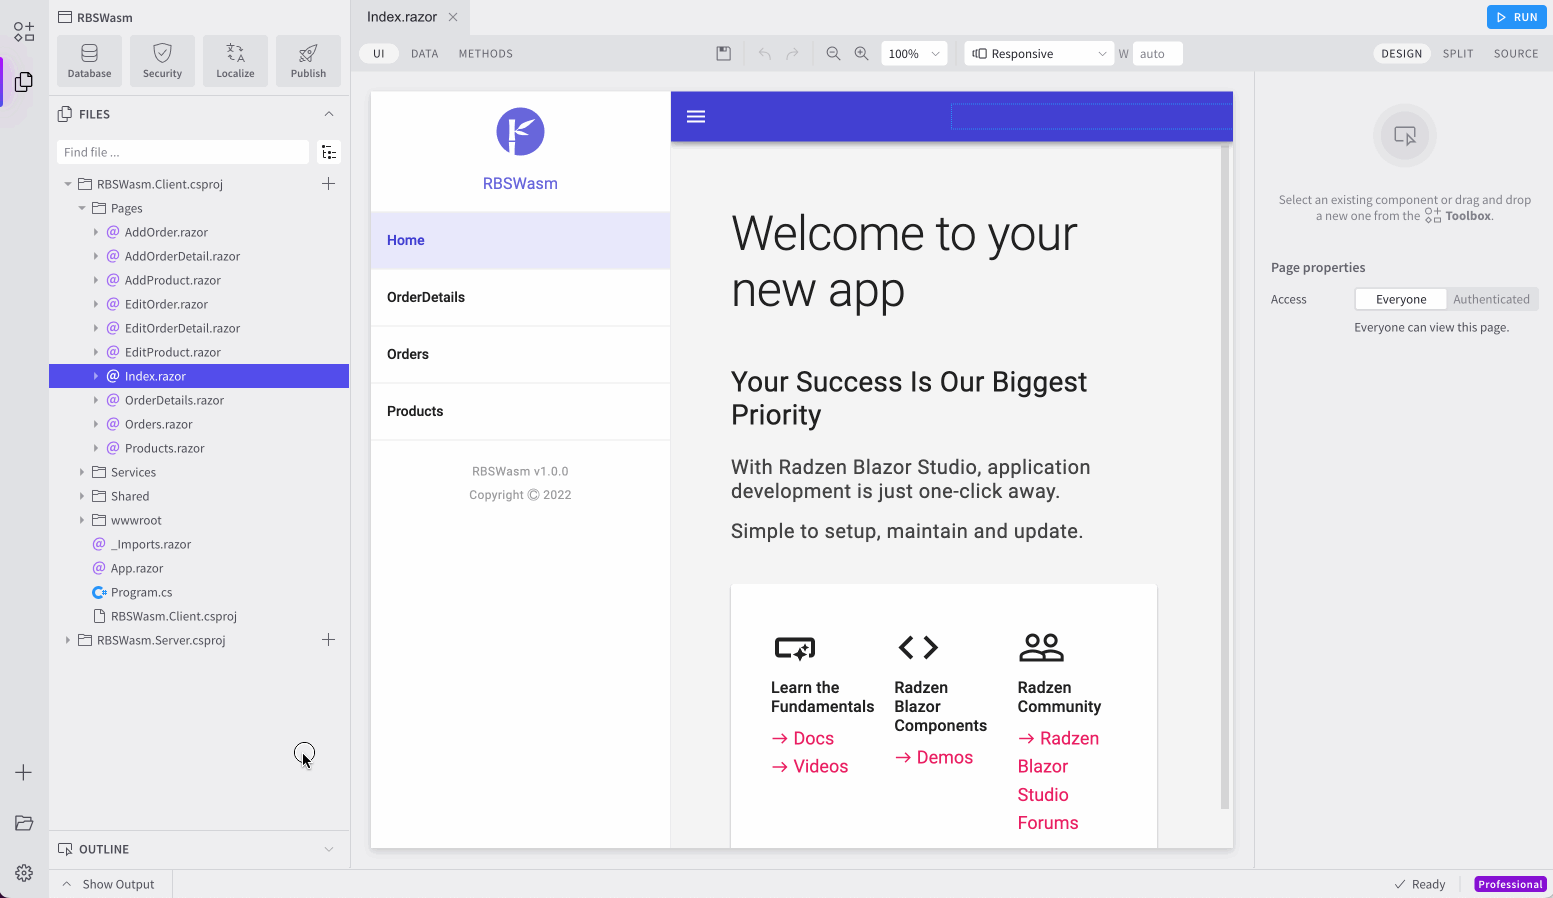Switch to SOURCE view
The image size is (1553, 898).
click(1516, 54)
